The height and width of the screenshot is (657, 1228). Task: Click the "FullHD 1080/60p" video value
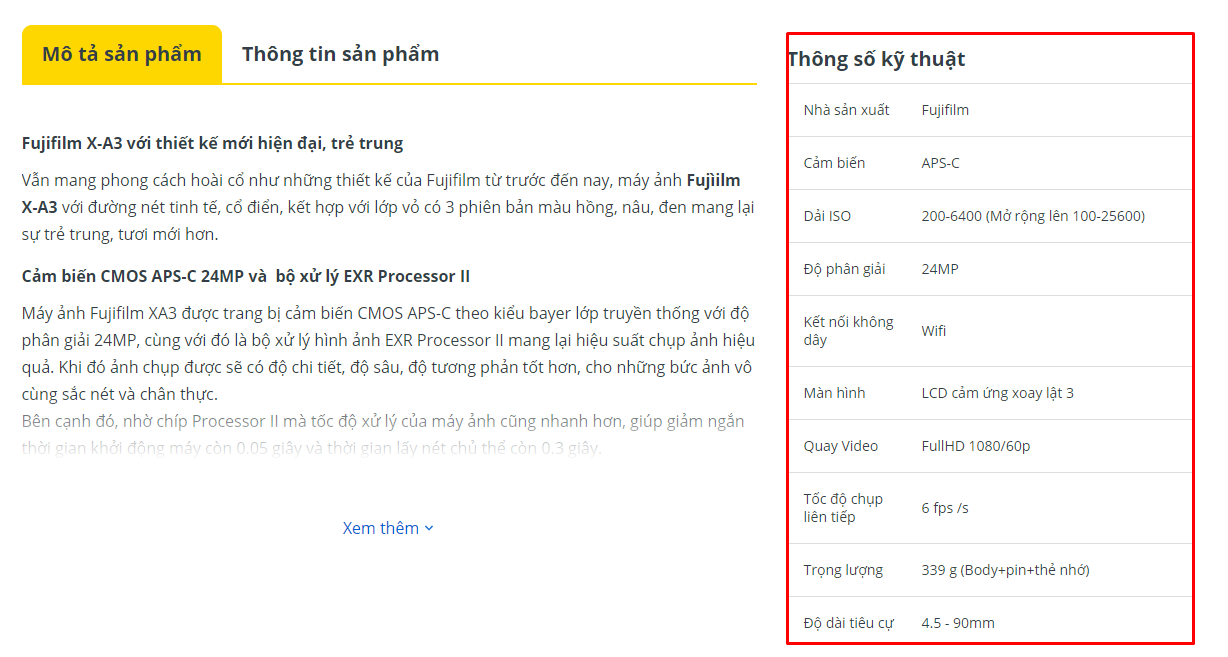pos(976,446)
